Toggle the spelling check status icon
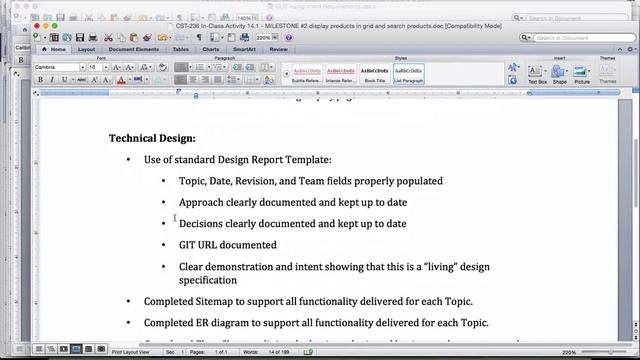This screenshot has width=640, height=360. 308,352
